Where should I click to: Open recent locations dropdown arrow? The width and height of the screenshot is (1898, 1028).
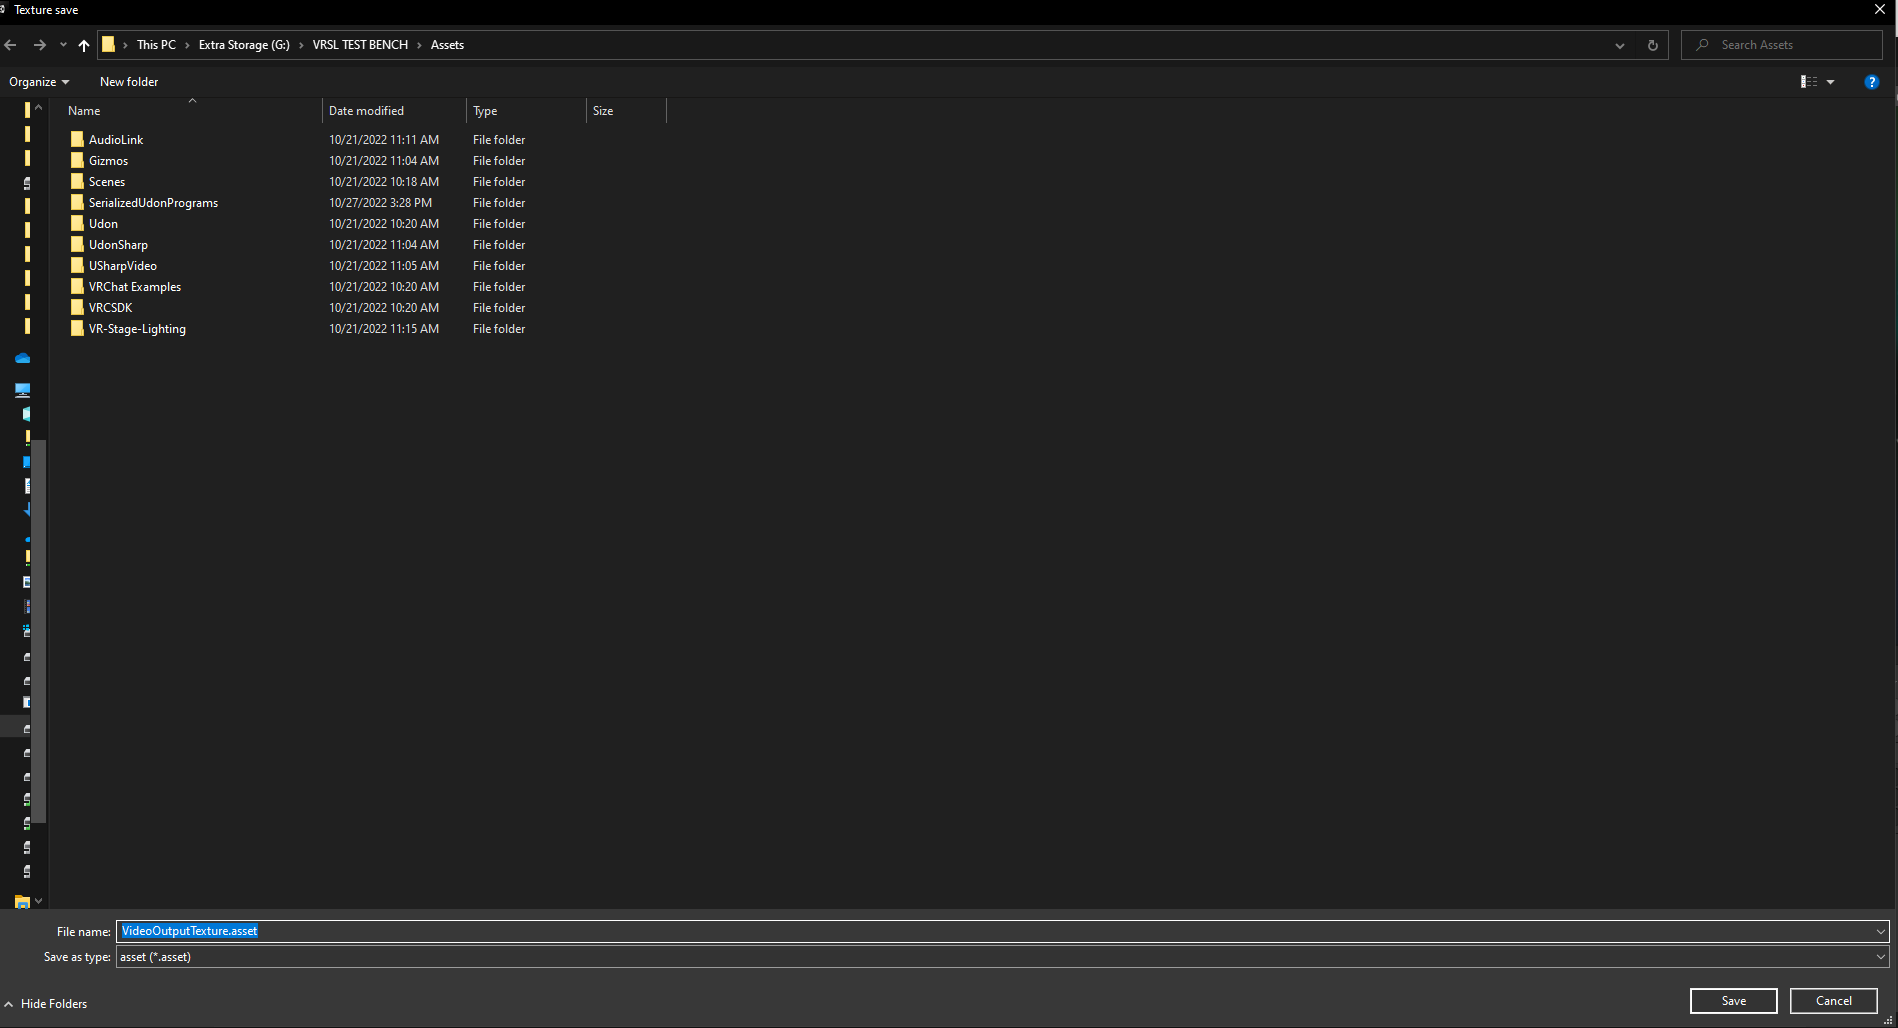[x=63, y=45]
